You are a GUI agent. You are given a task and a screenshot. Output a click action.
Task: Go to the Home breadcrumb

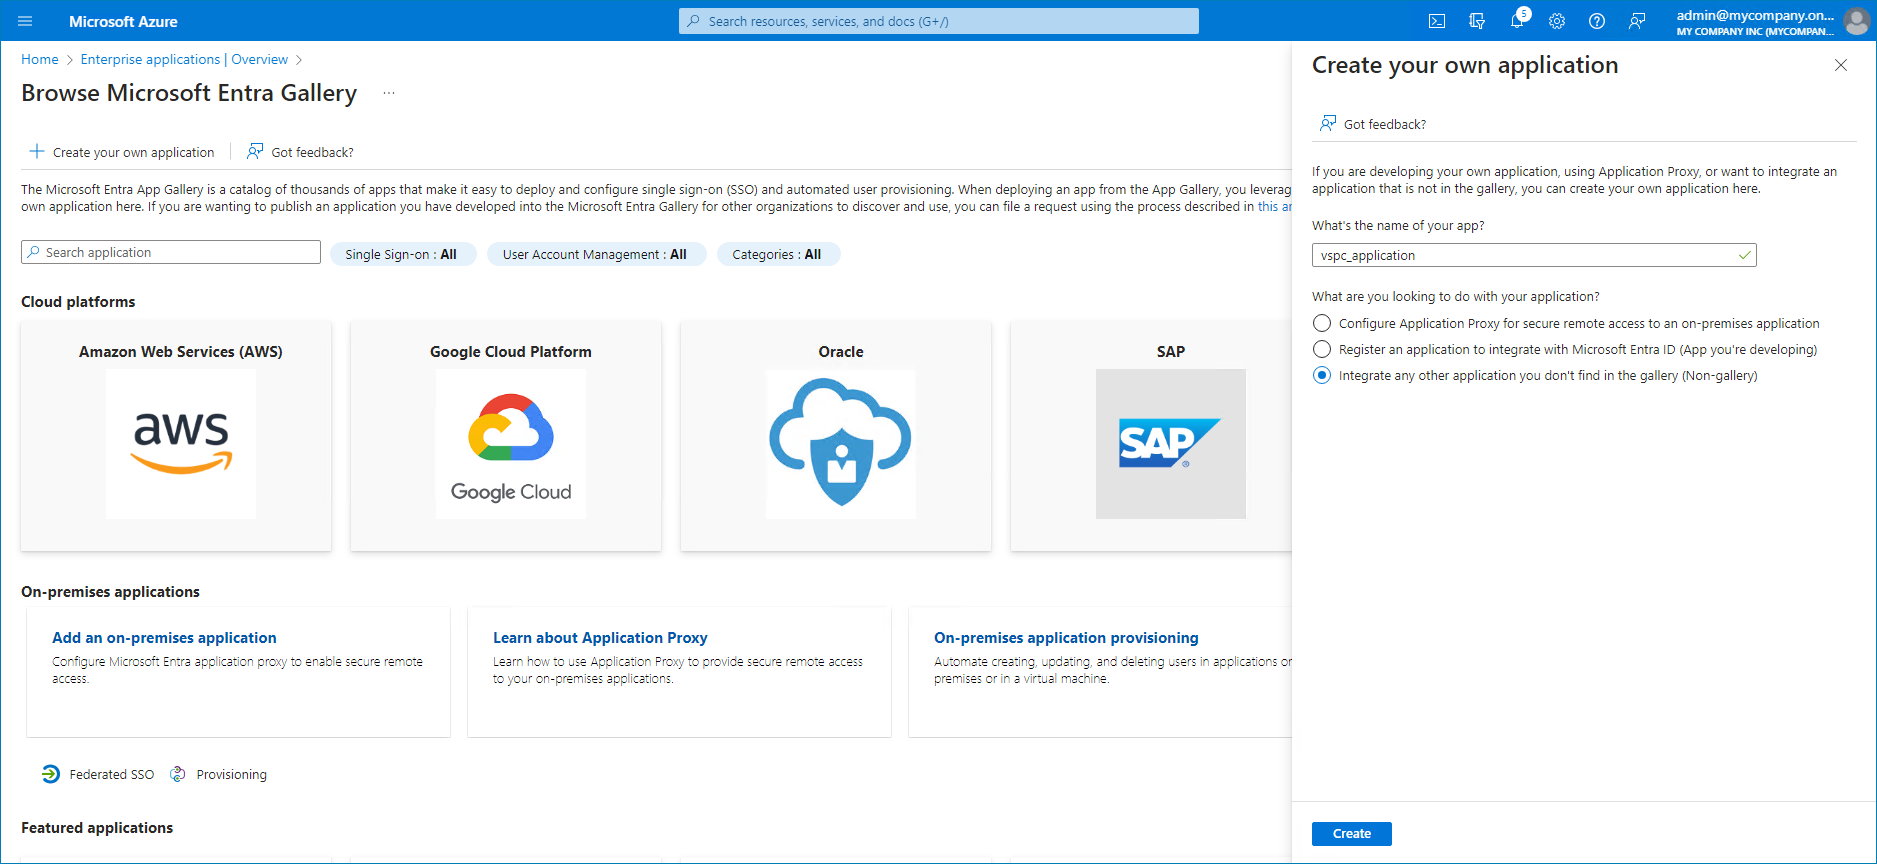tap(40, 59)
